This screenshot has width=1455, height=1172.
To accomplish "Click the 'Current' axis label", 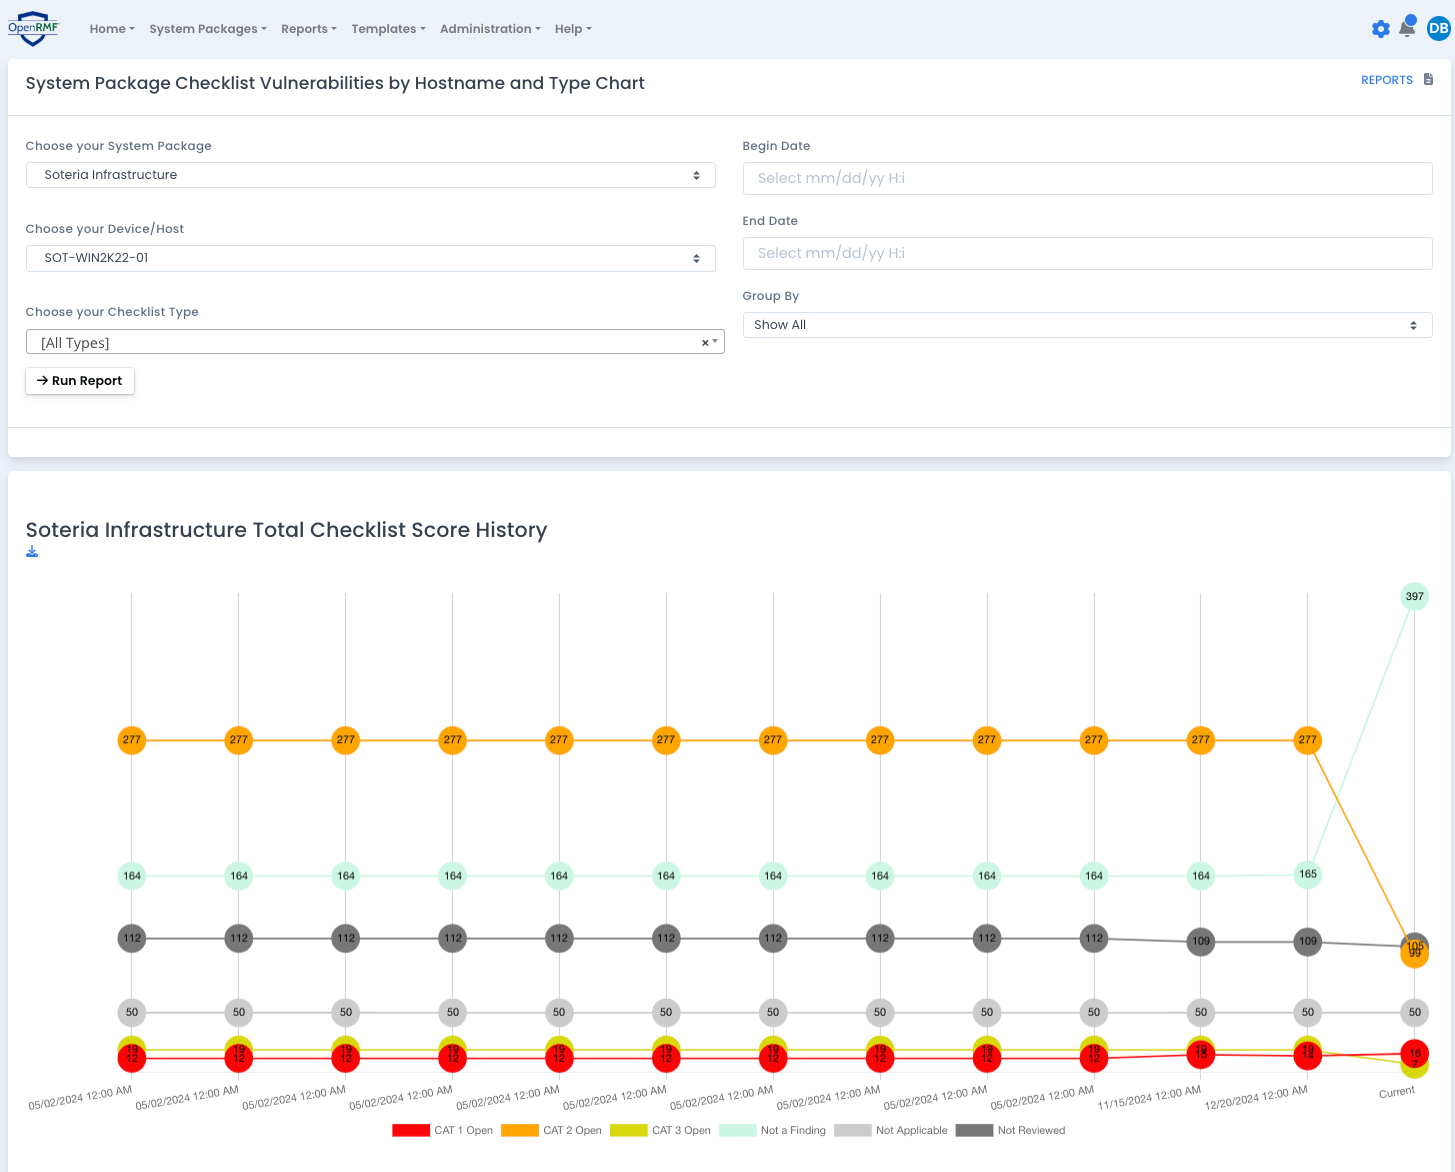I will click(x=1397, y=1092).
